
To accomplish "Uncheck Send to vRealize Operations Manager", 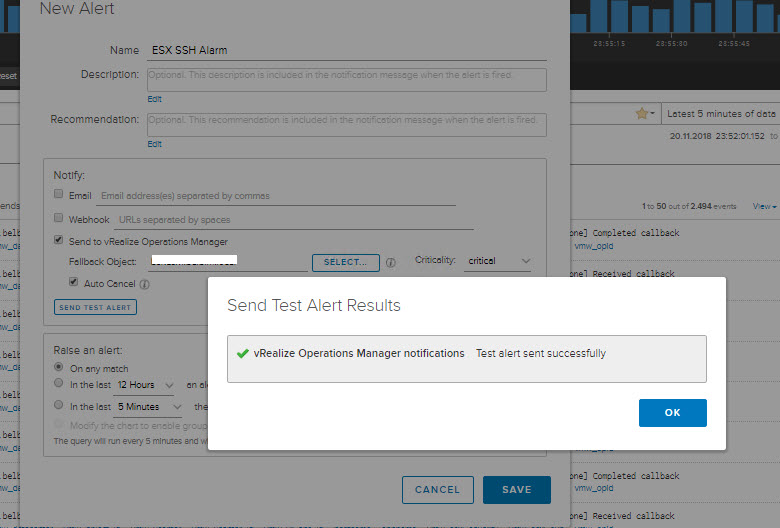I will point(59,241).
